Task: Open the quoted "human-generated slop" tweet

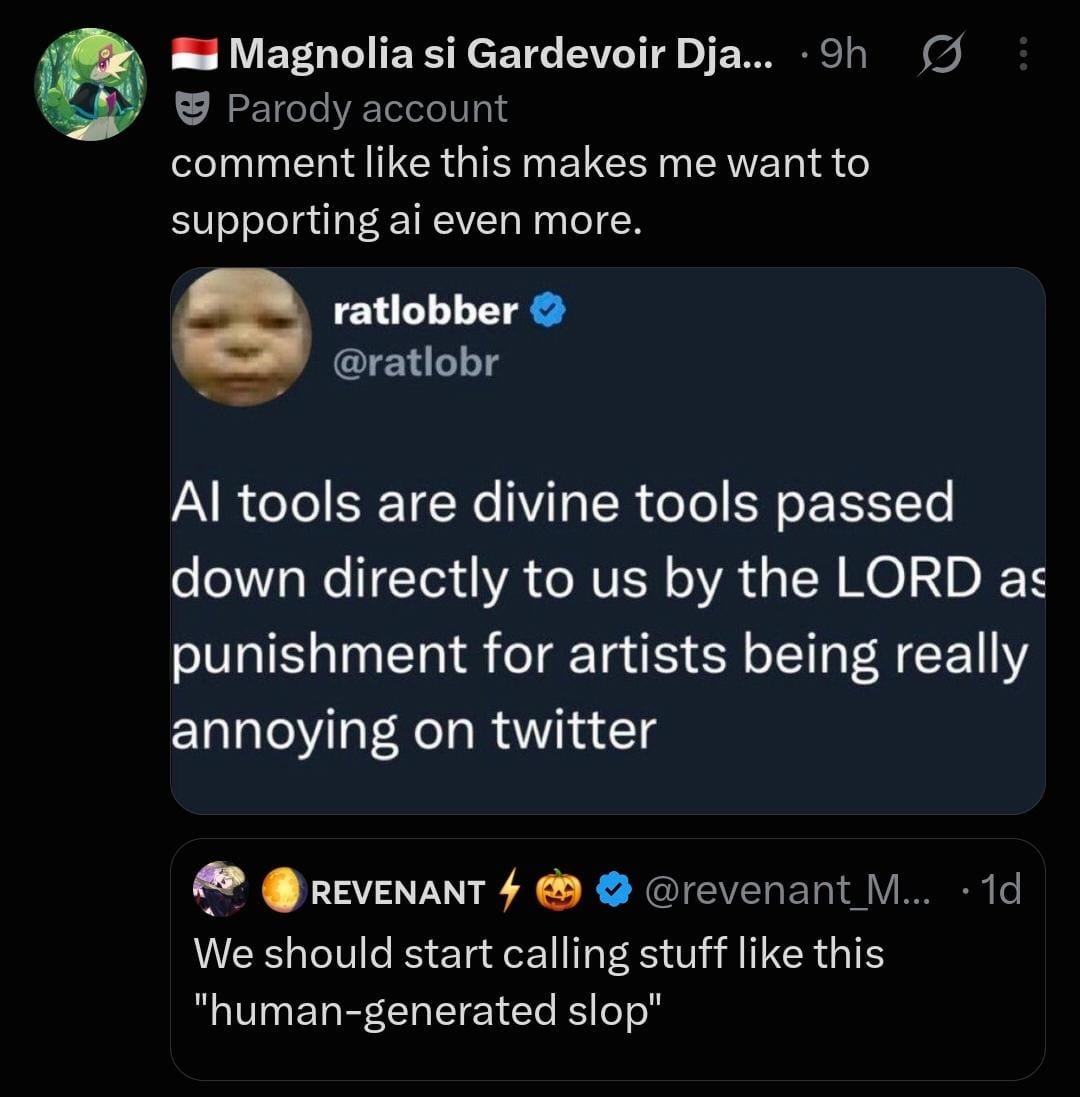Action: (x=608, y=958)
